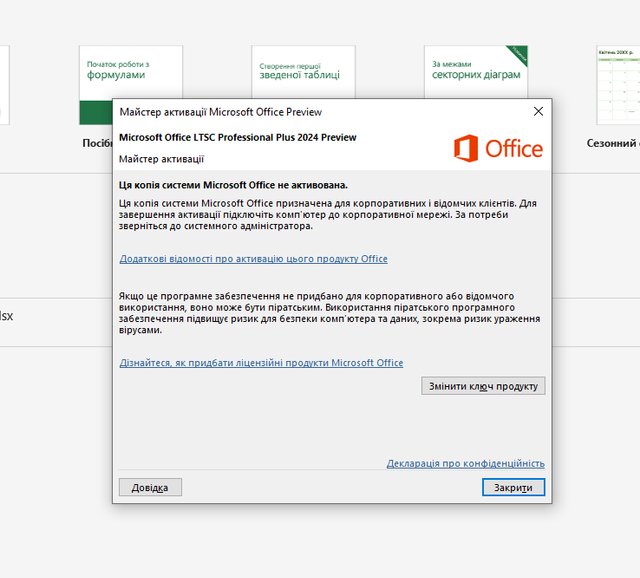Close the Office activation wizard dialog
The image size is (640, 578).
(538, 111)
